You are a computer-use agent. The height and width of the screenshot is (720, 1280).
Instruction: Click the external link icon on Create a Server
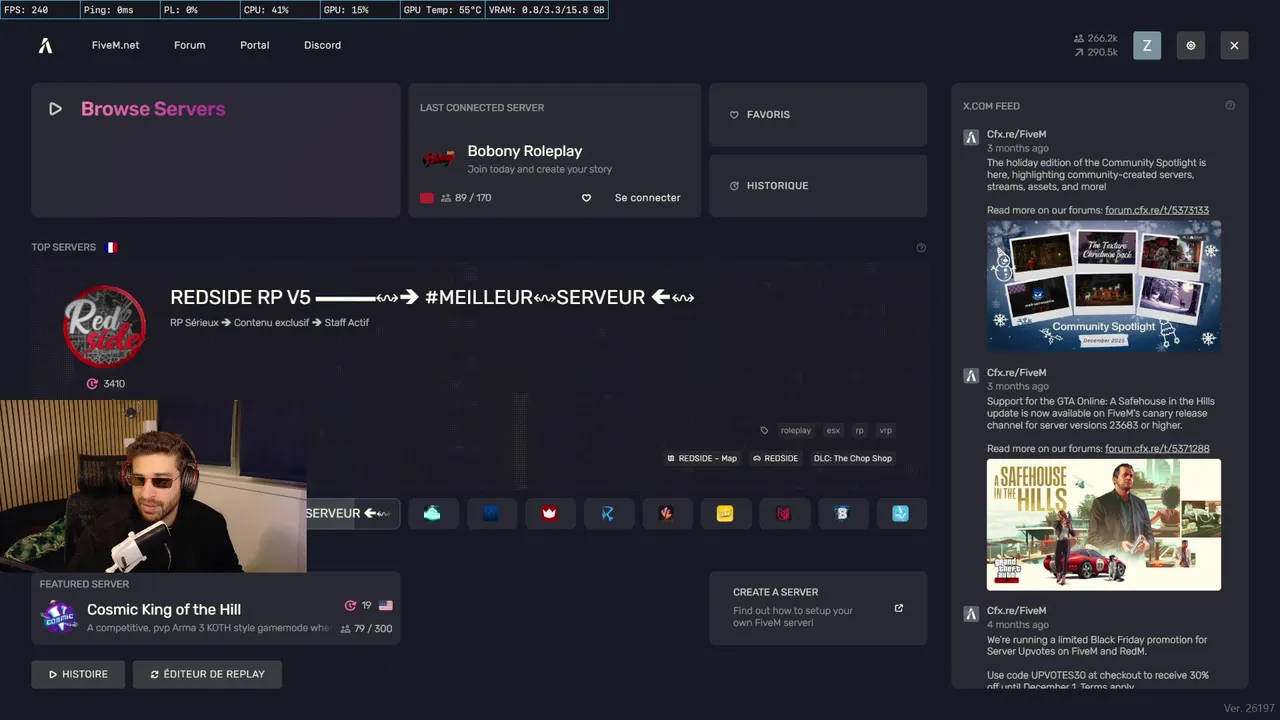898,608
